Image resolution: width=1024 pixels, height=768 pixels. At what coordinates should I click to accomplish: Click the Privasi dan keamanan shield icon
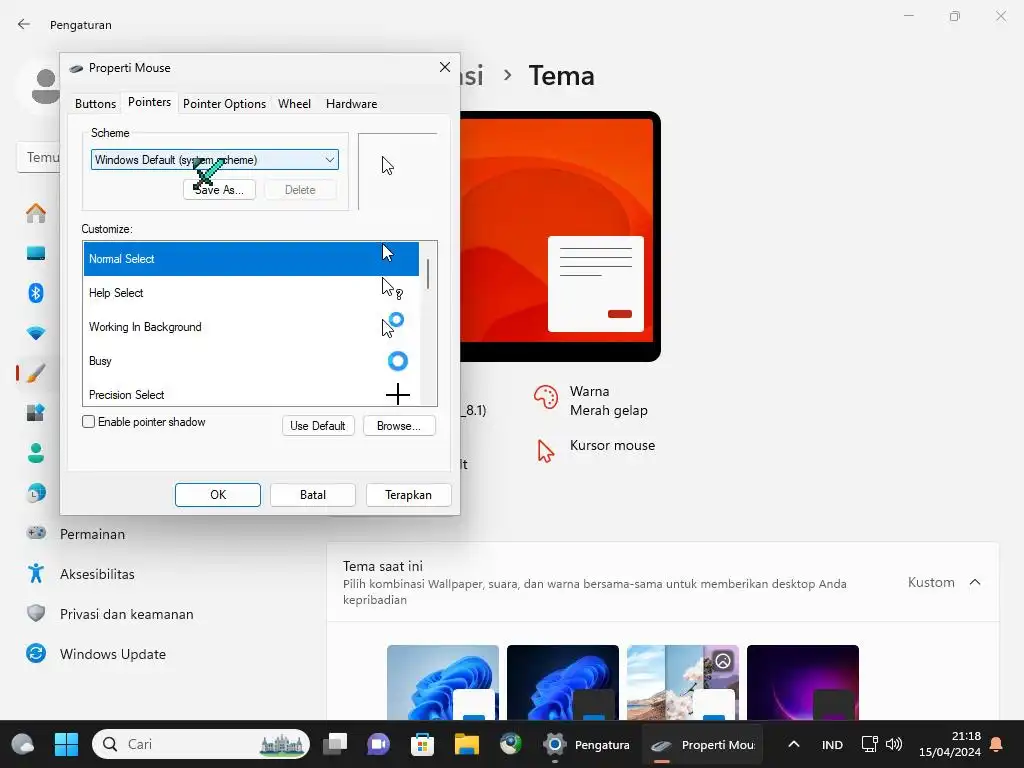(x=36, y=613)
